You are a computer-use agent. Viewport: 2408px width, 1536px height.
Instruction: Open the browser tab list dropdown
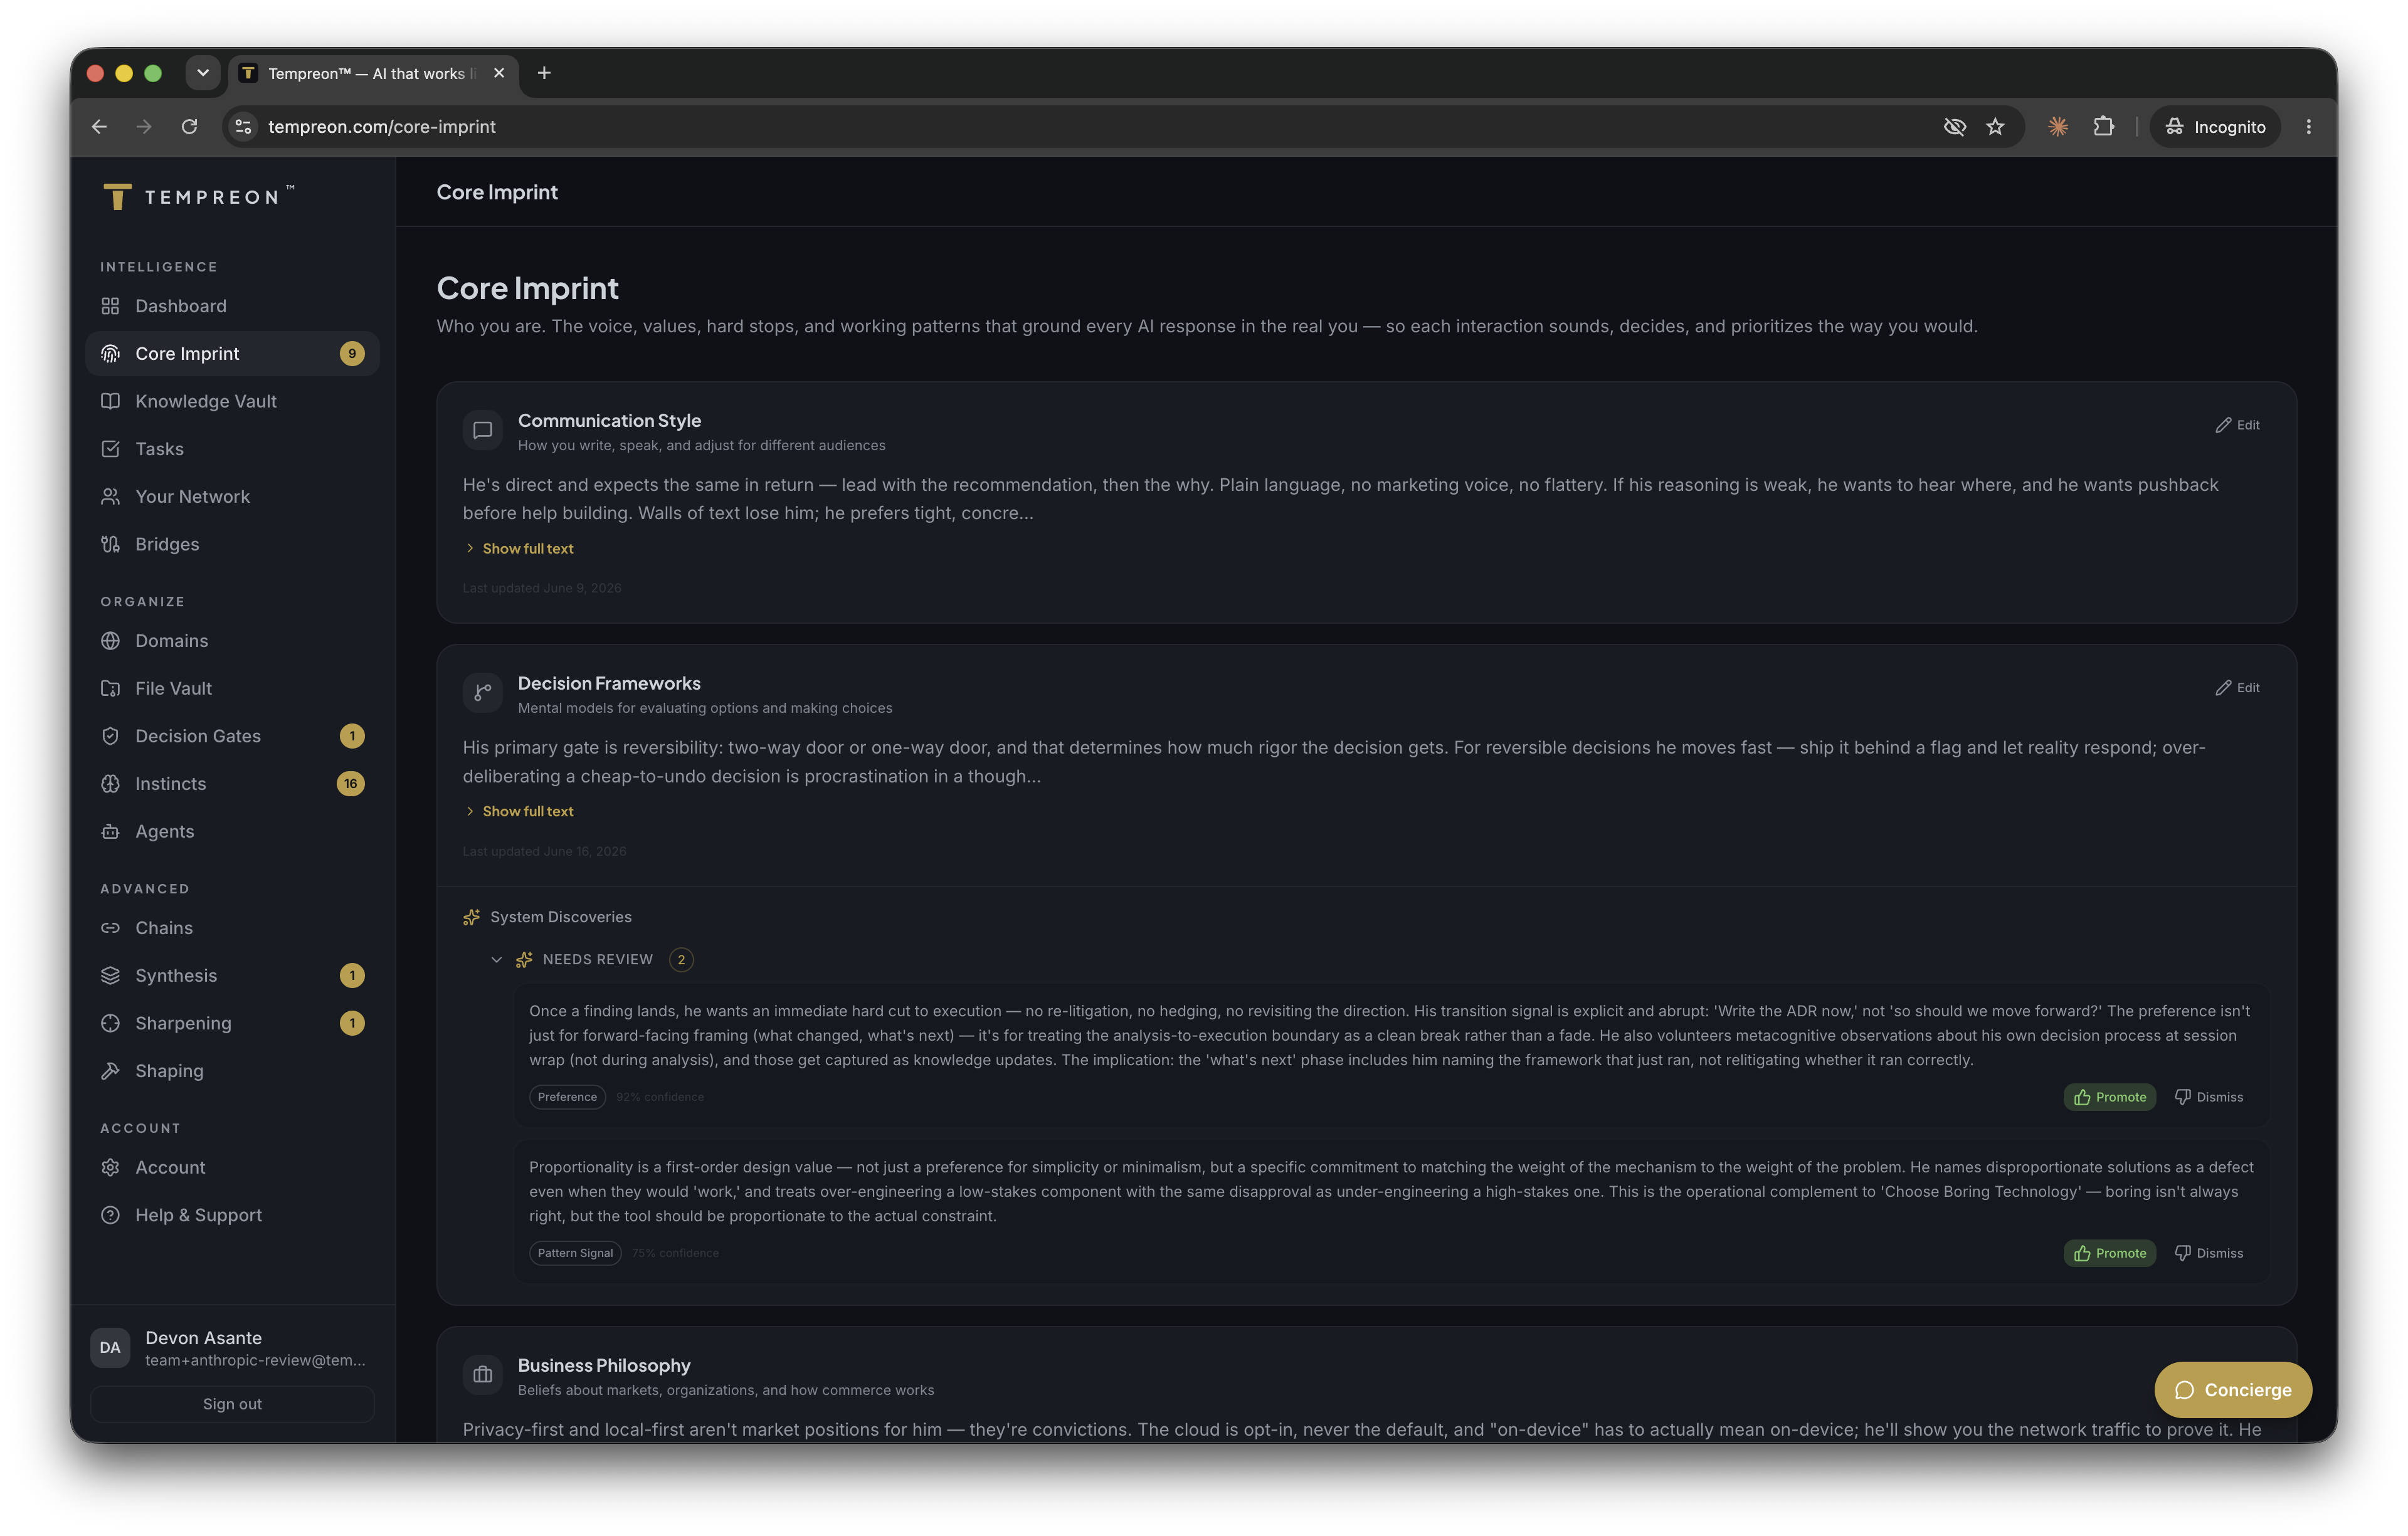(x=203, y=73)
